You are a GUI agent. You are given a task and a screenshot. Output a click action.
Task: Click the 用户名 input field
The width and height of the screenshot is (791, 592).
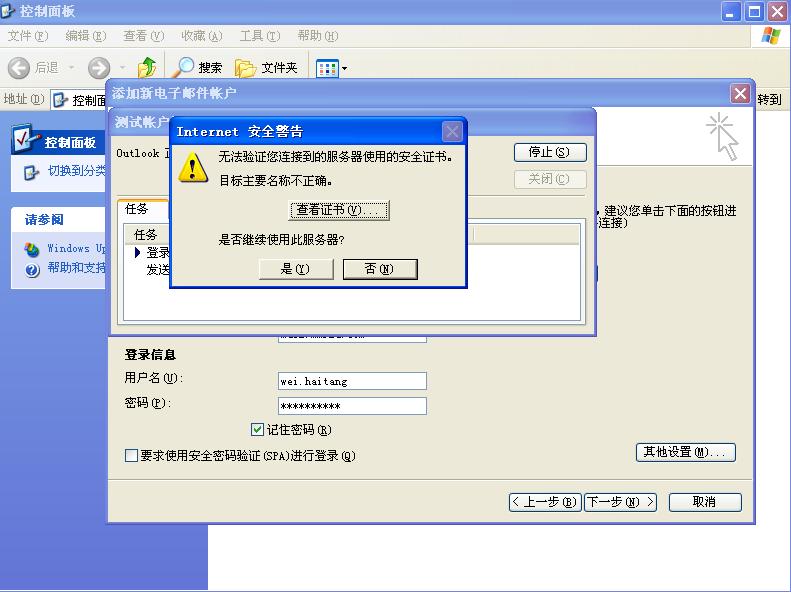point(352,381)
